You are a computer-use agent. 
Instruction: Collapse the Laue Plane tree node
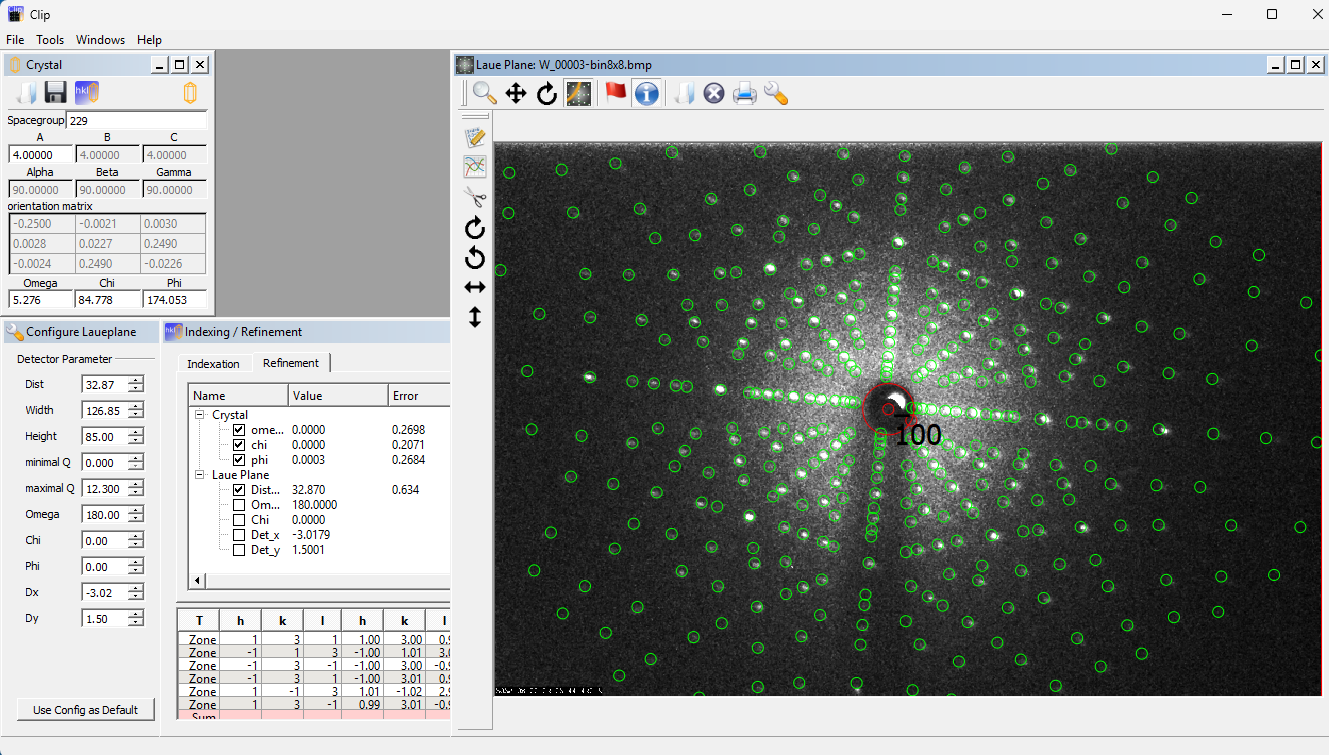pyautogui.click(x=200, y=475)
